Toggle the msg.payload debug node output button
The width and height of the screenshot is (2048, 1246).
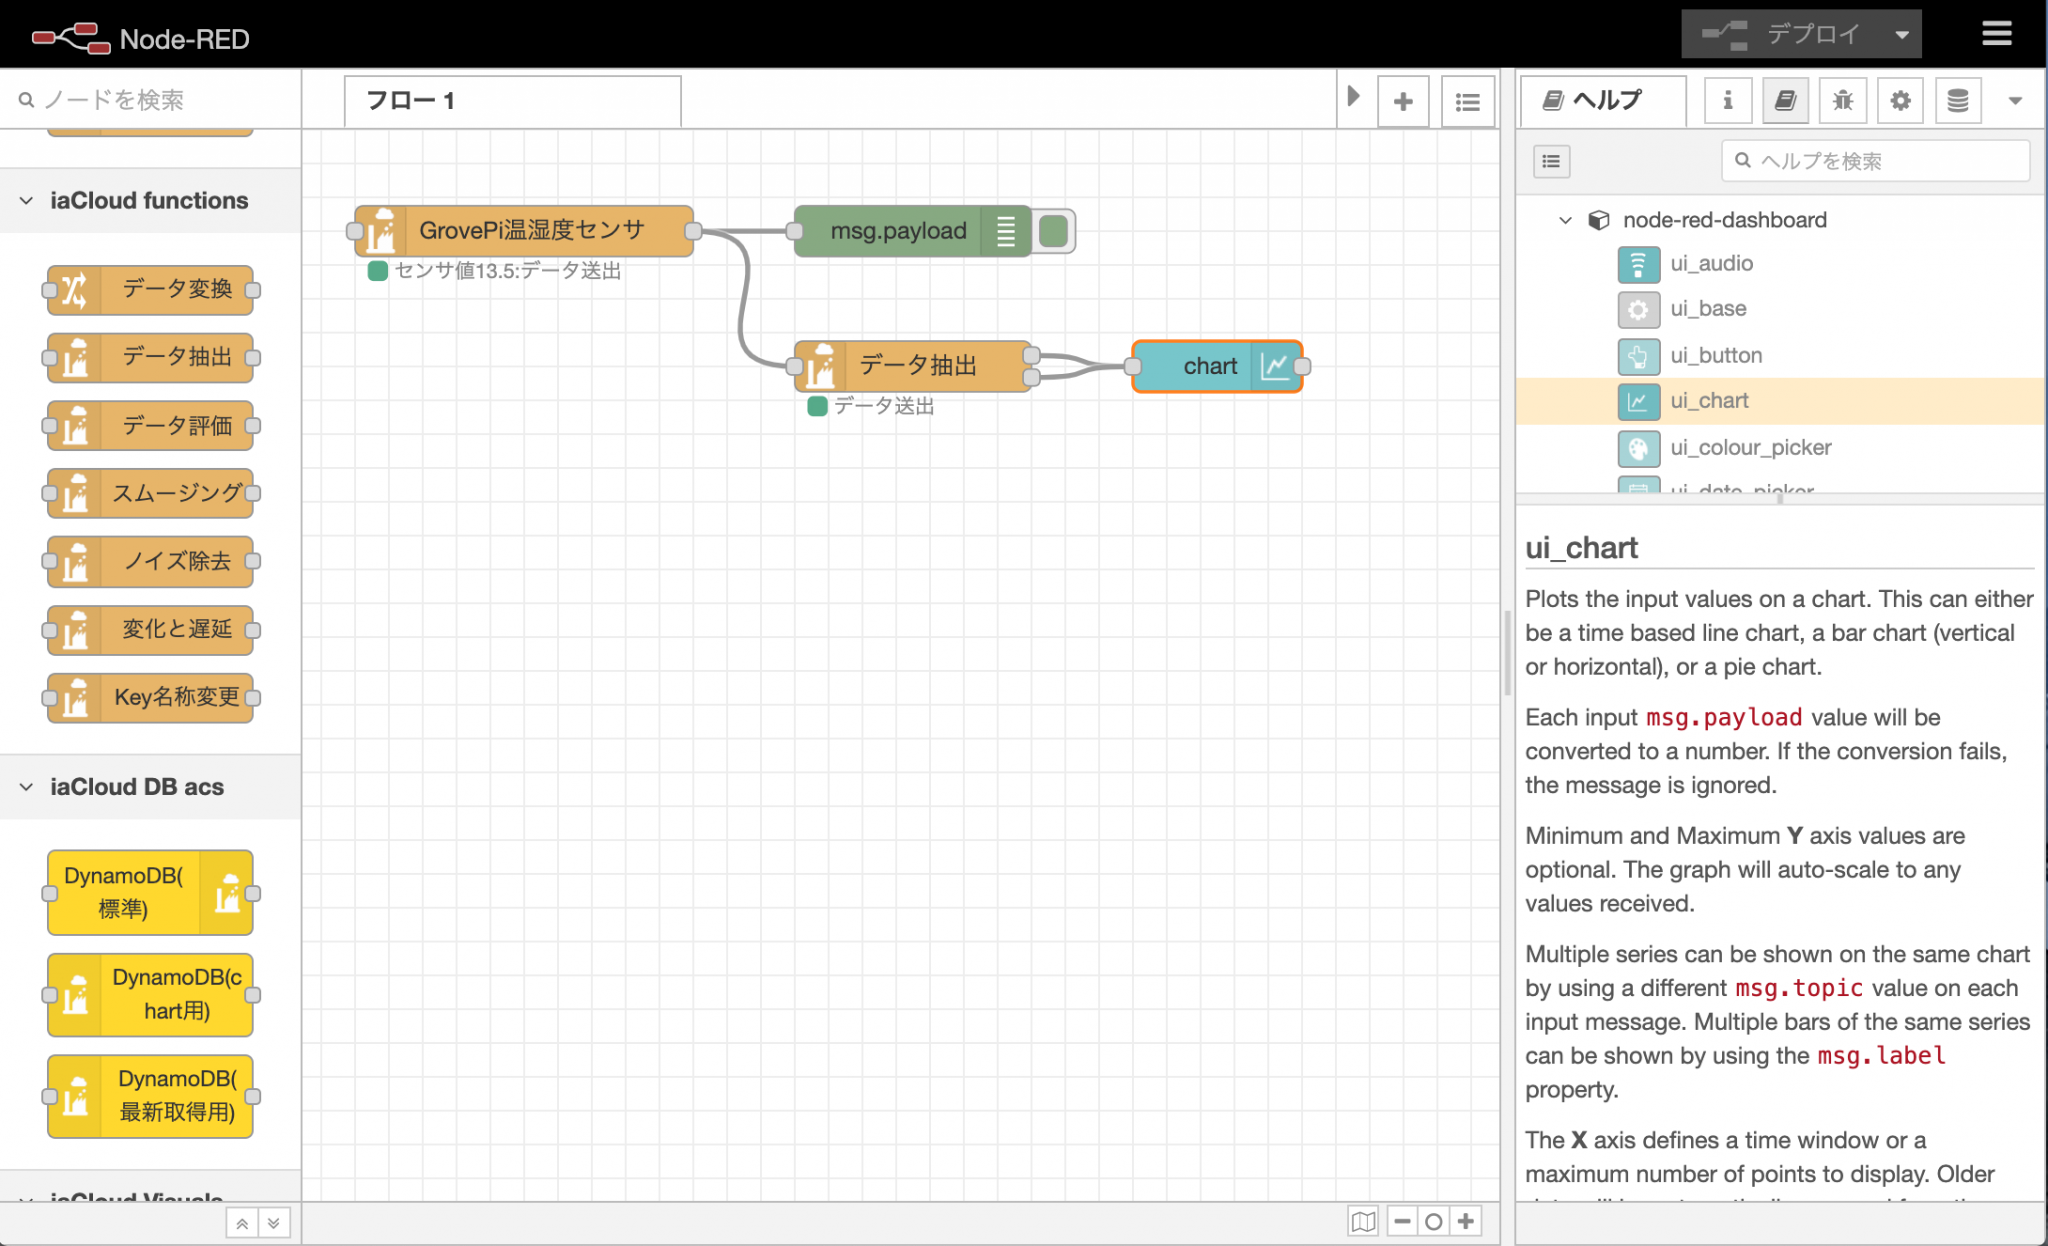1054,231
